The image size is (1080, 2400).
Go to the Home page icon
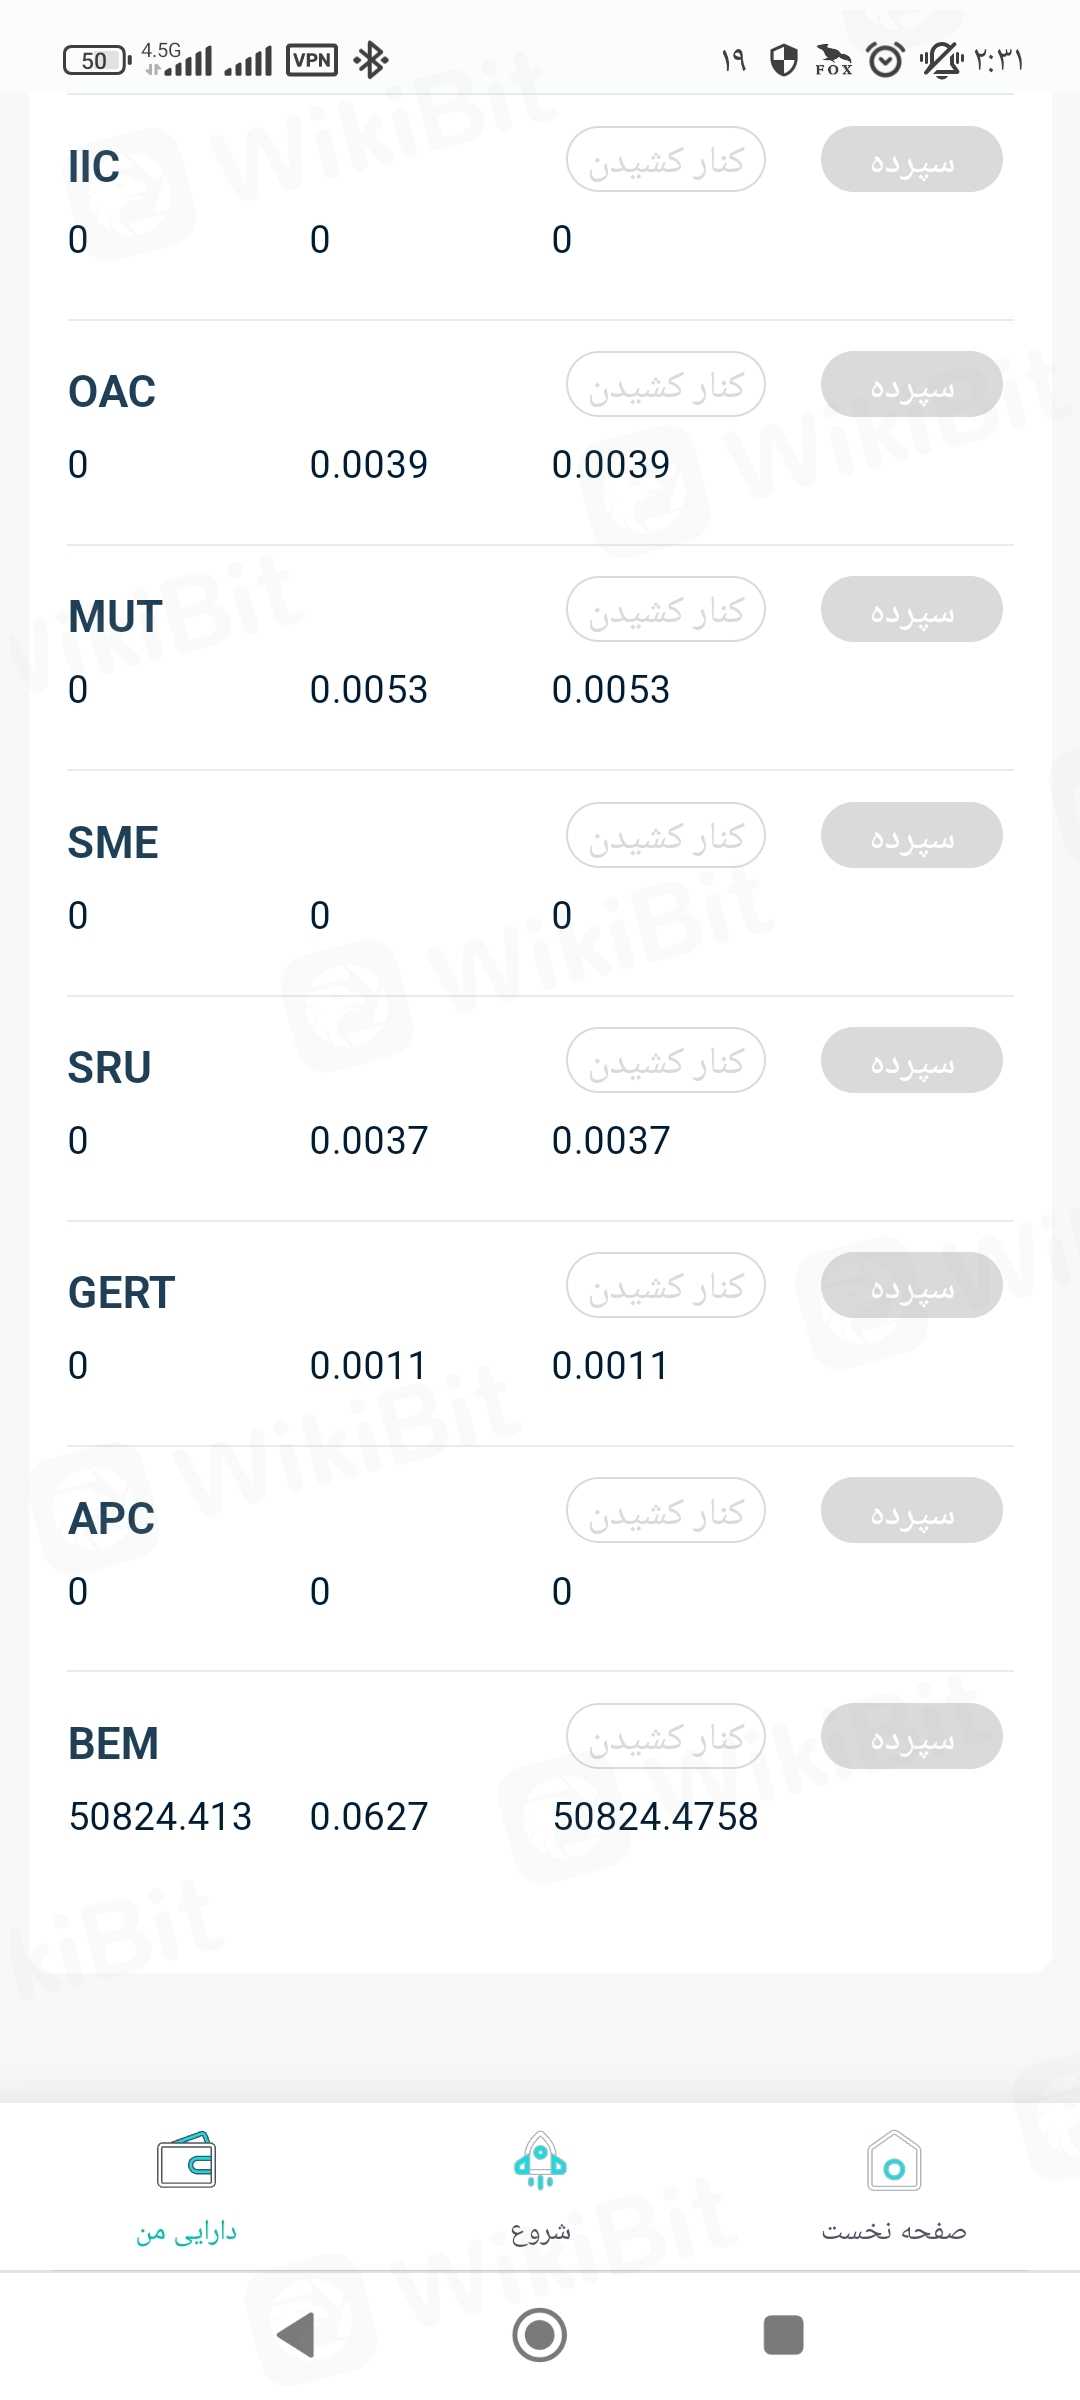pyautogui.click(x=894, y=2162)
